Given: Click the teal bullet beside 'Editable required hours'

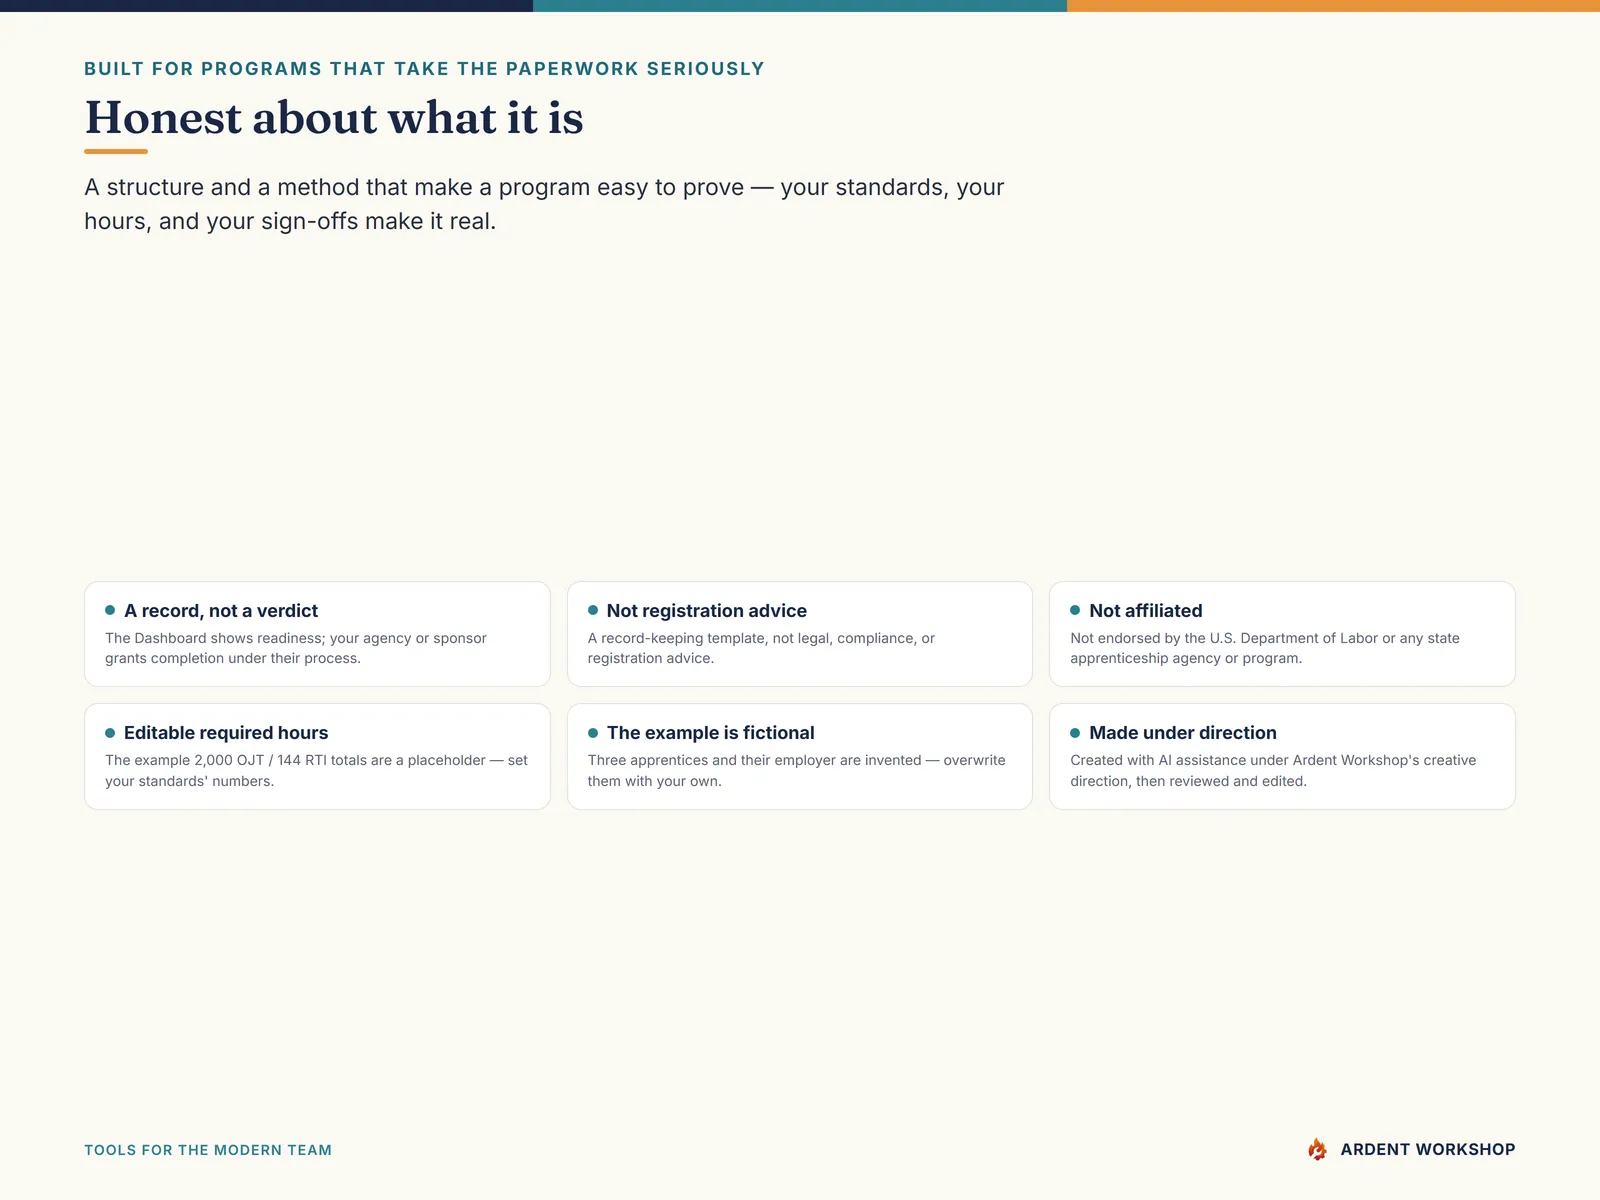Looking at the screenshot, I should click(110, 733).
